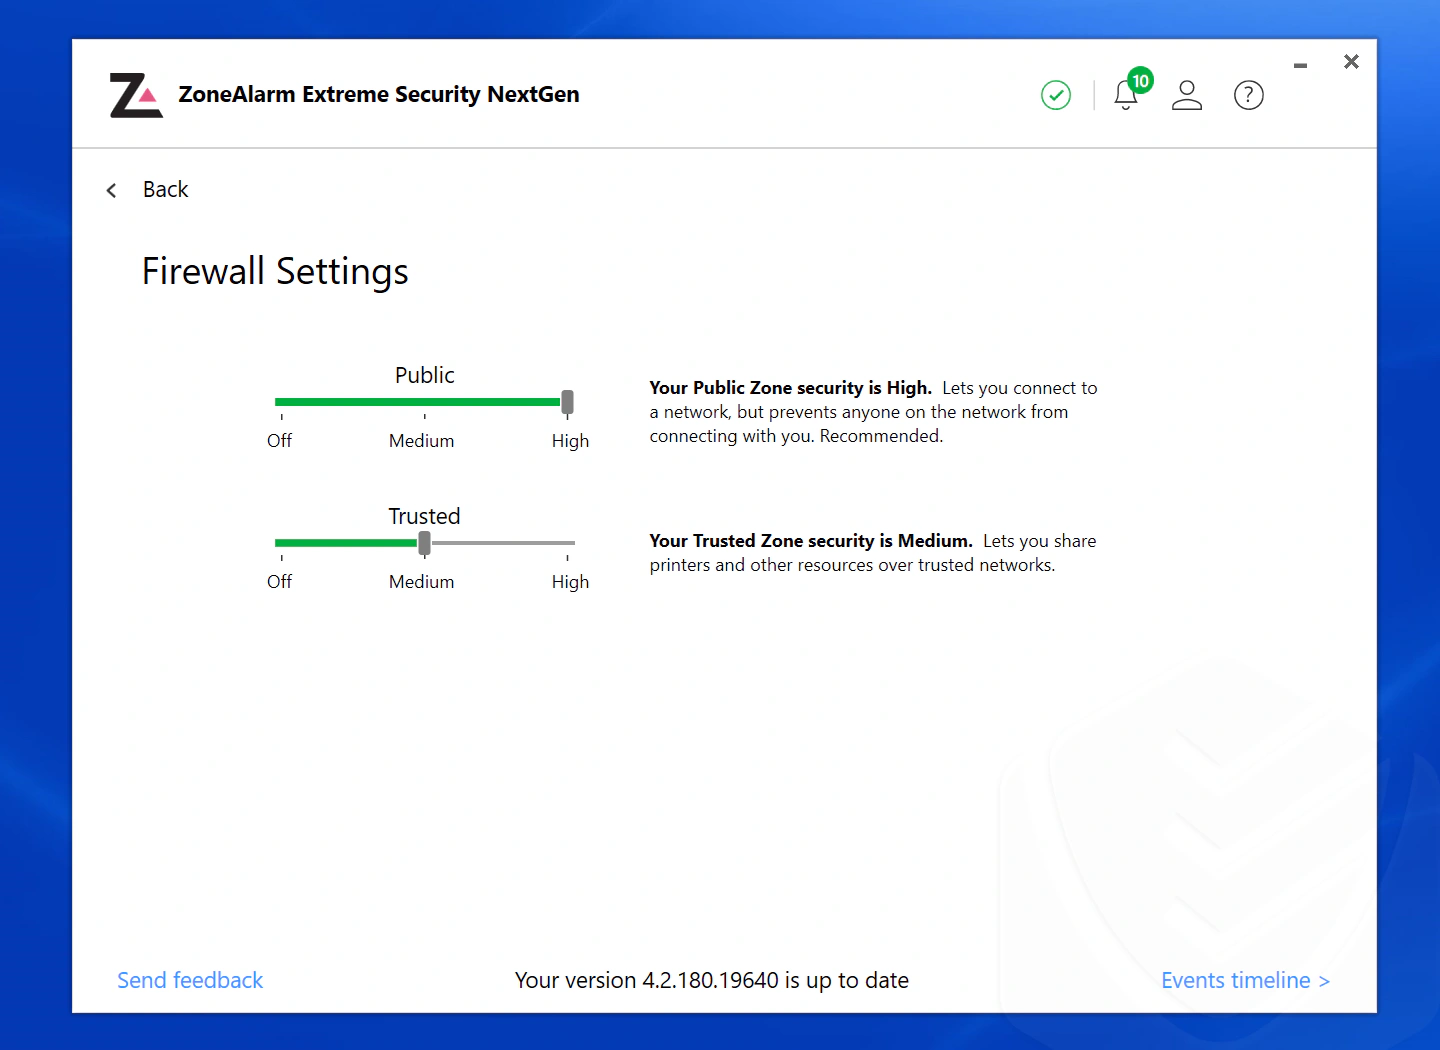Go back using the Back link

[166, 189]
